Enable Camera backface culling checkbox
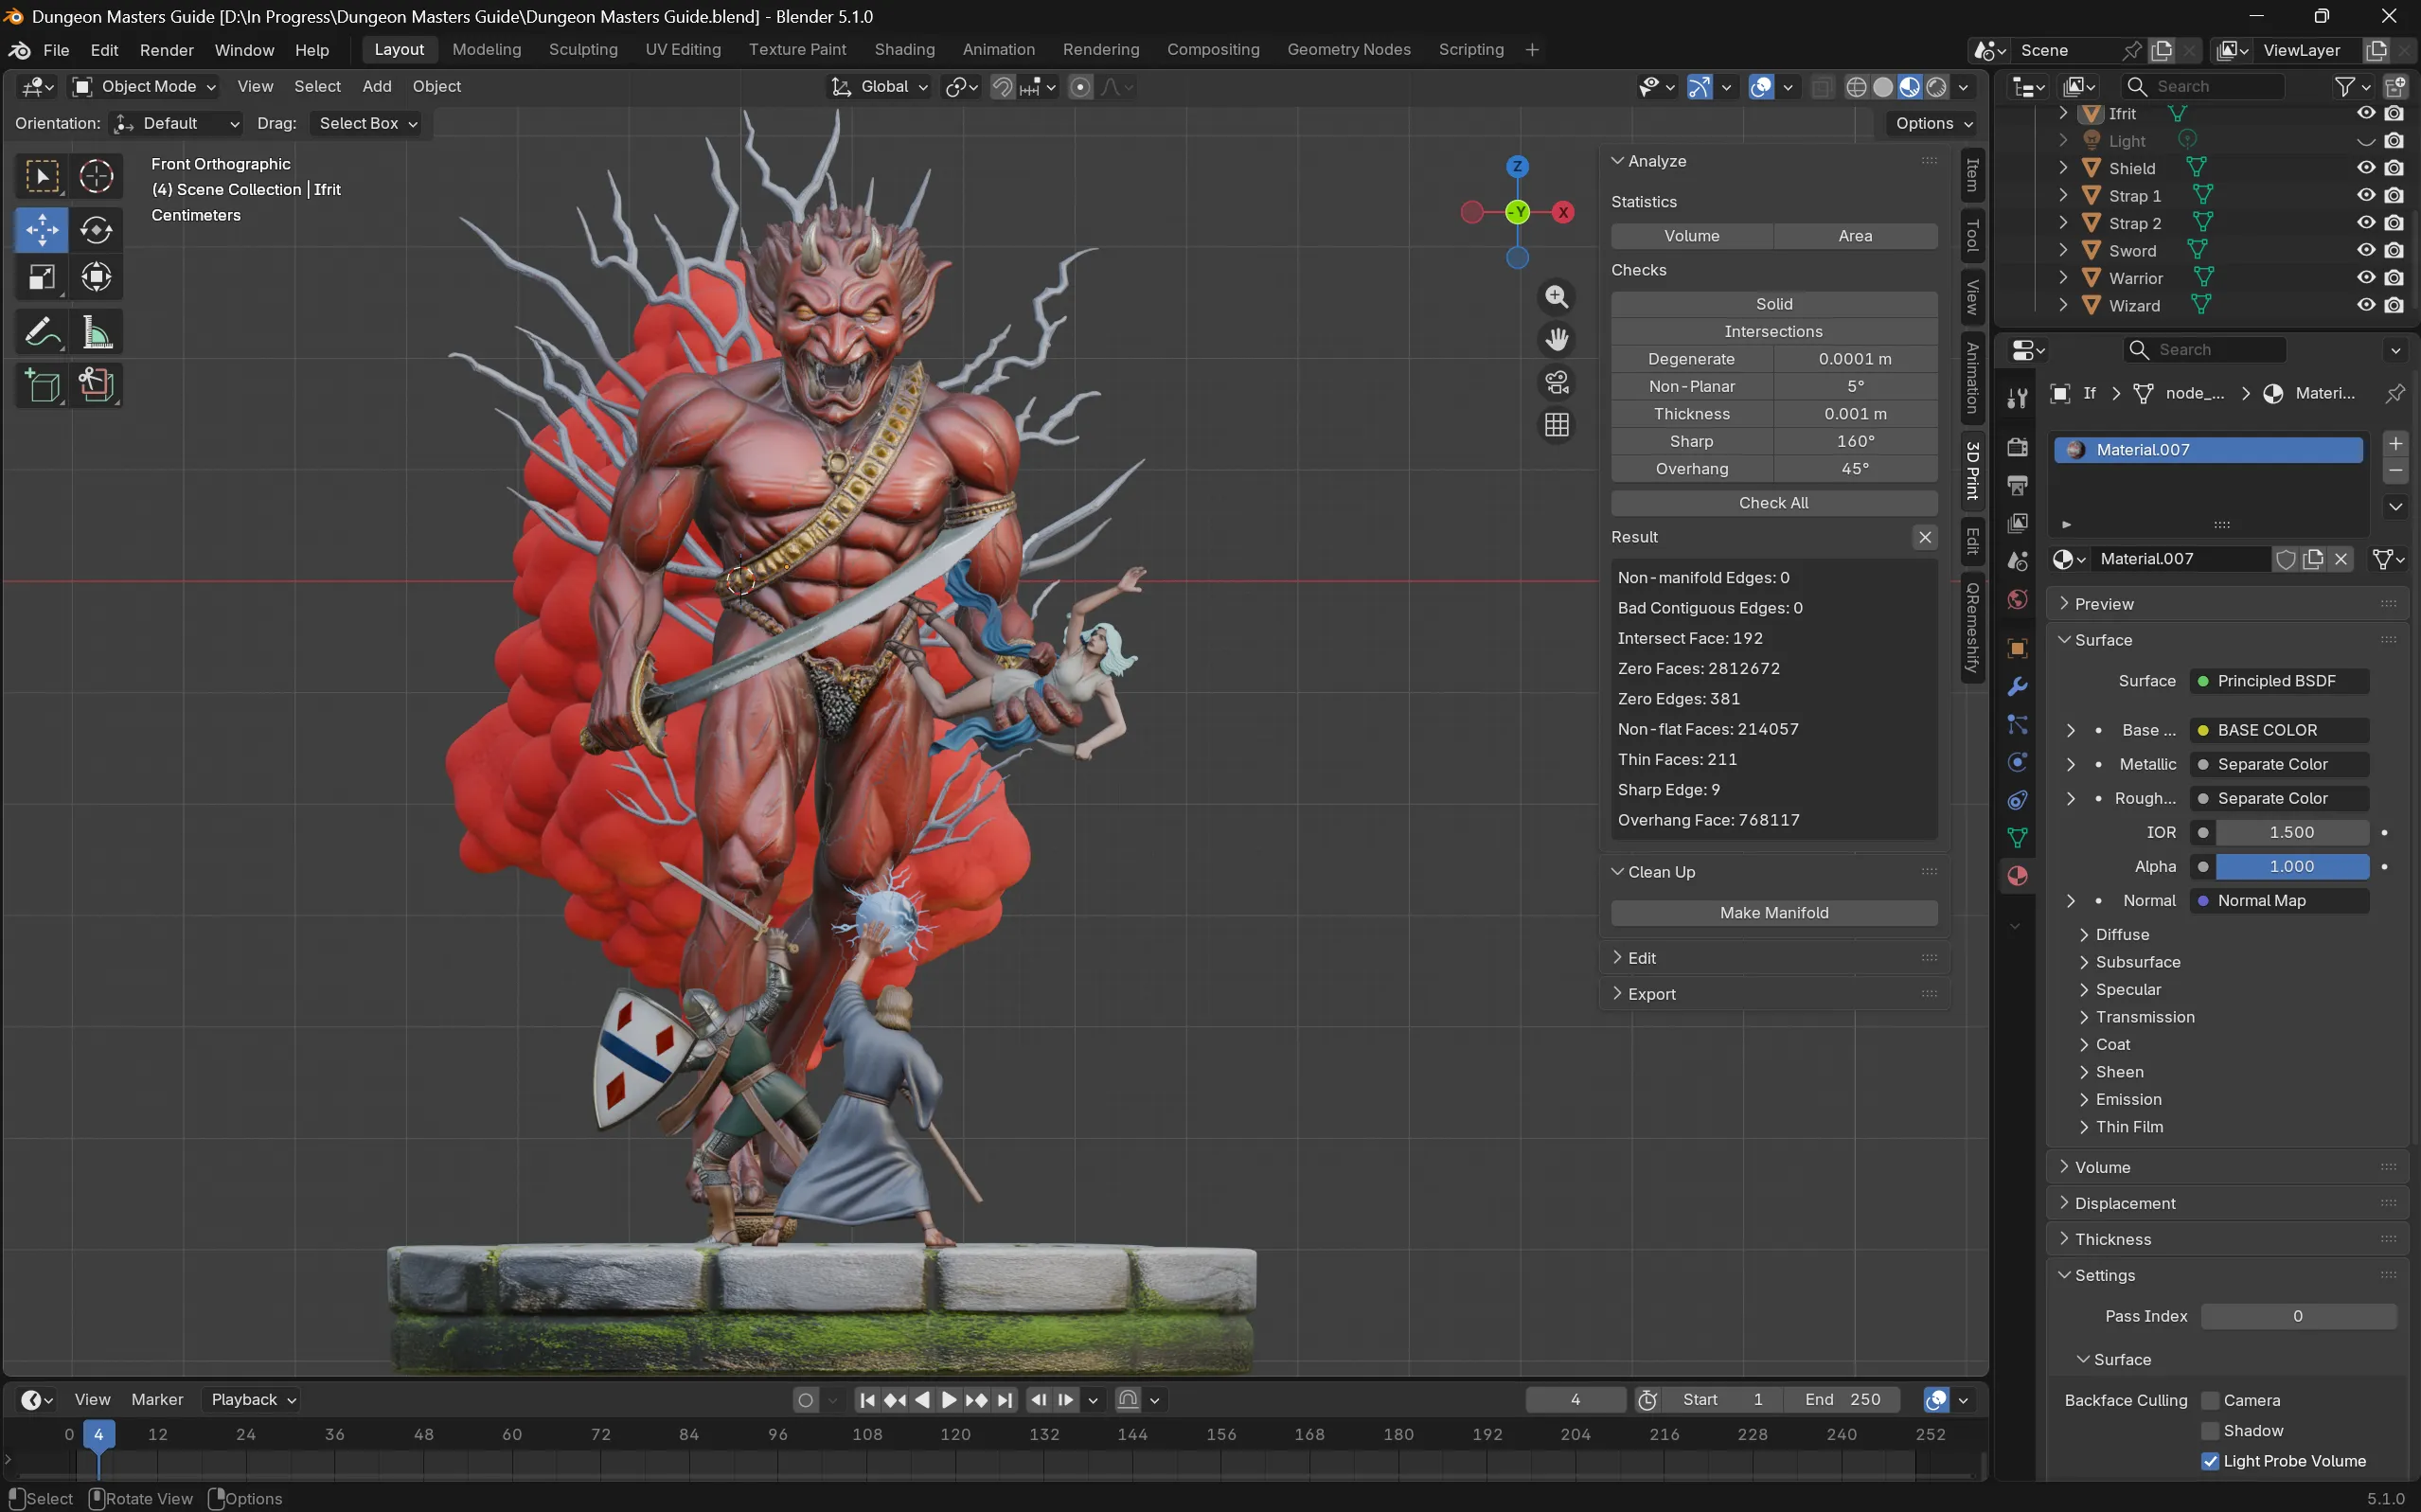The image size is (2421, 1512). pos(2210,1401)
